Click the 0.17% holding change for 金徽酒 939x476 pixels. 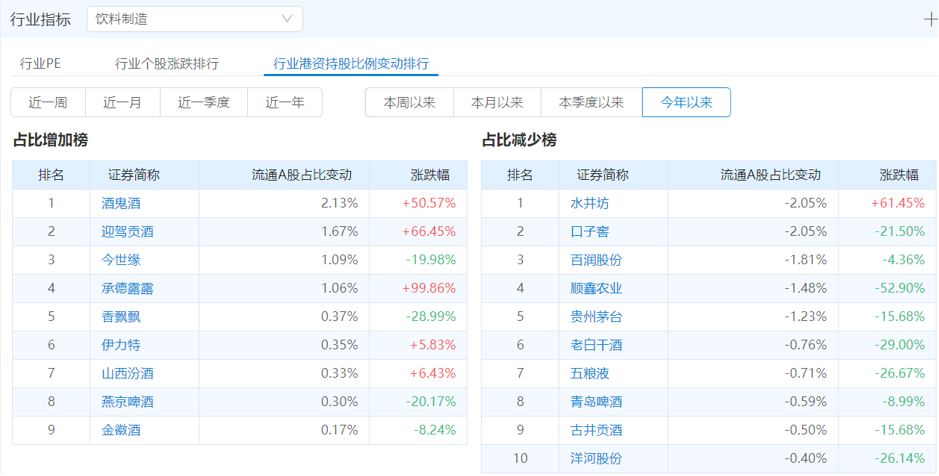(x=340, y=430)
